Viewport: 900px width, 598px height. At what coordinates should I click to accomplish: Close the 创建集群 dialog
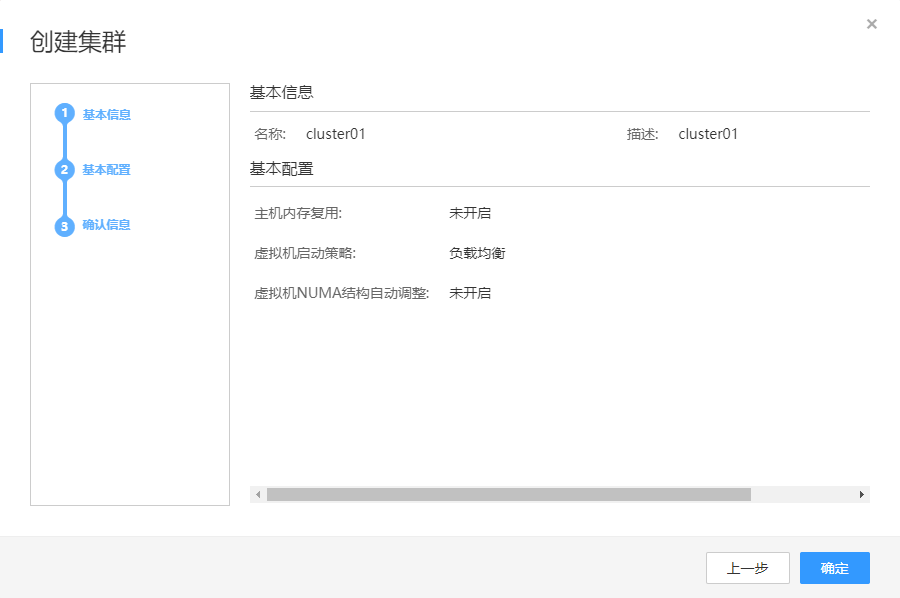[871, 24]
